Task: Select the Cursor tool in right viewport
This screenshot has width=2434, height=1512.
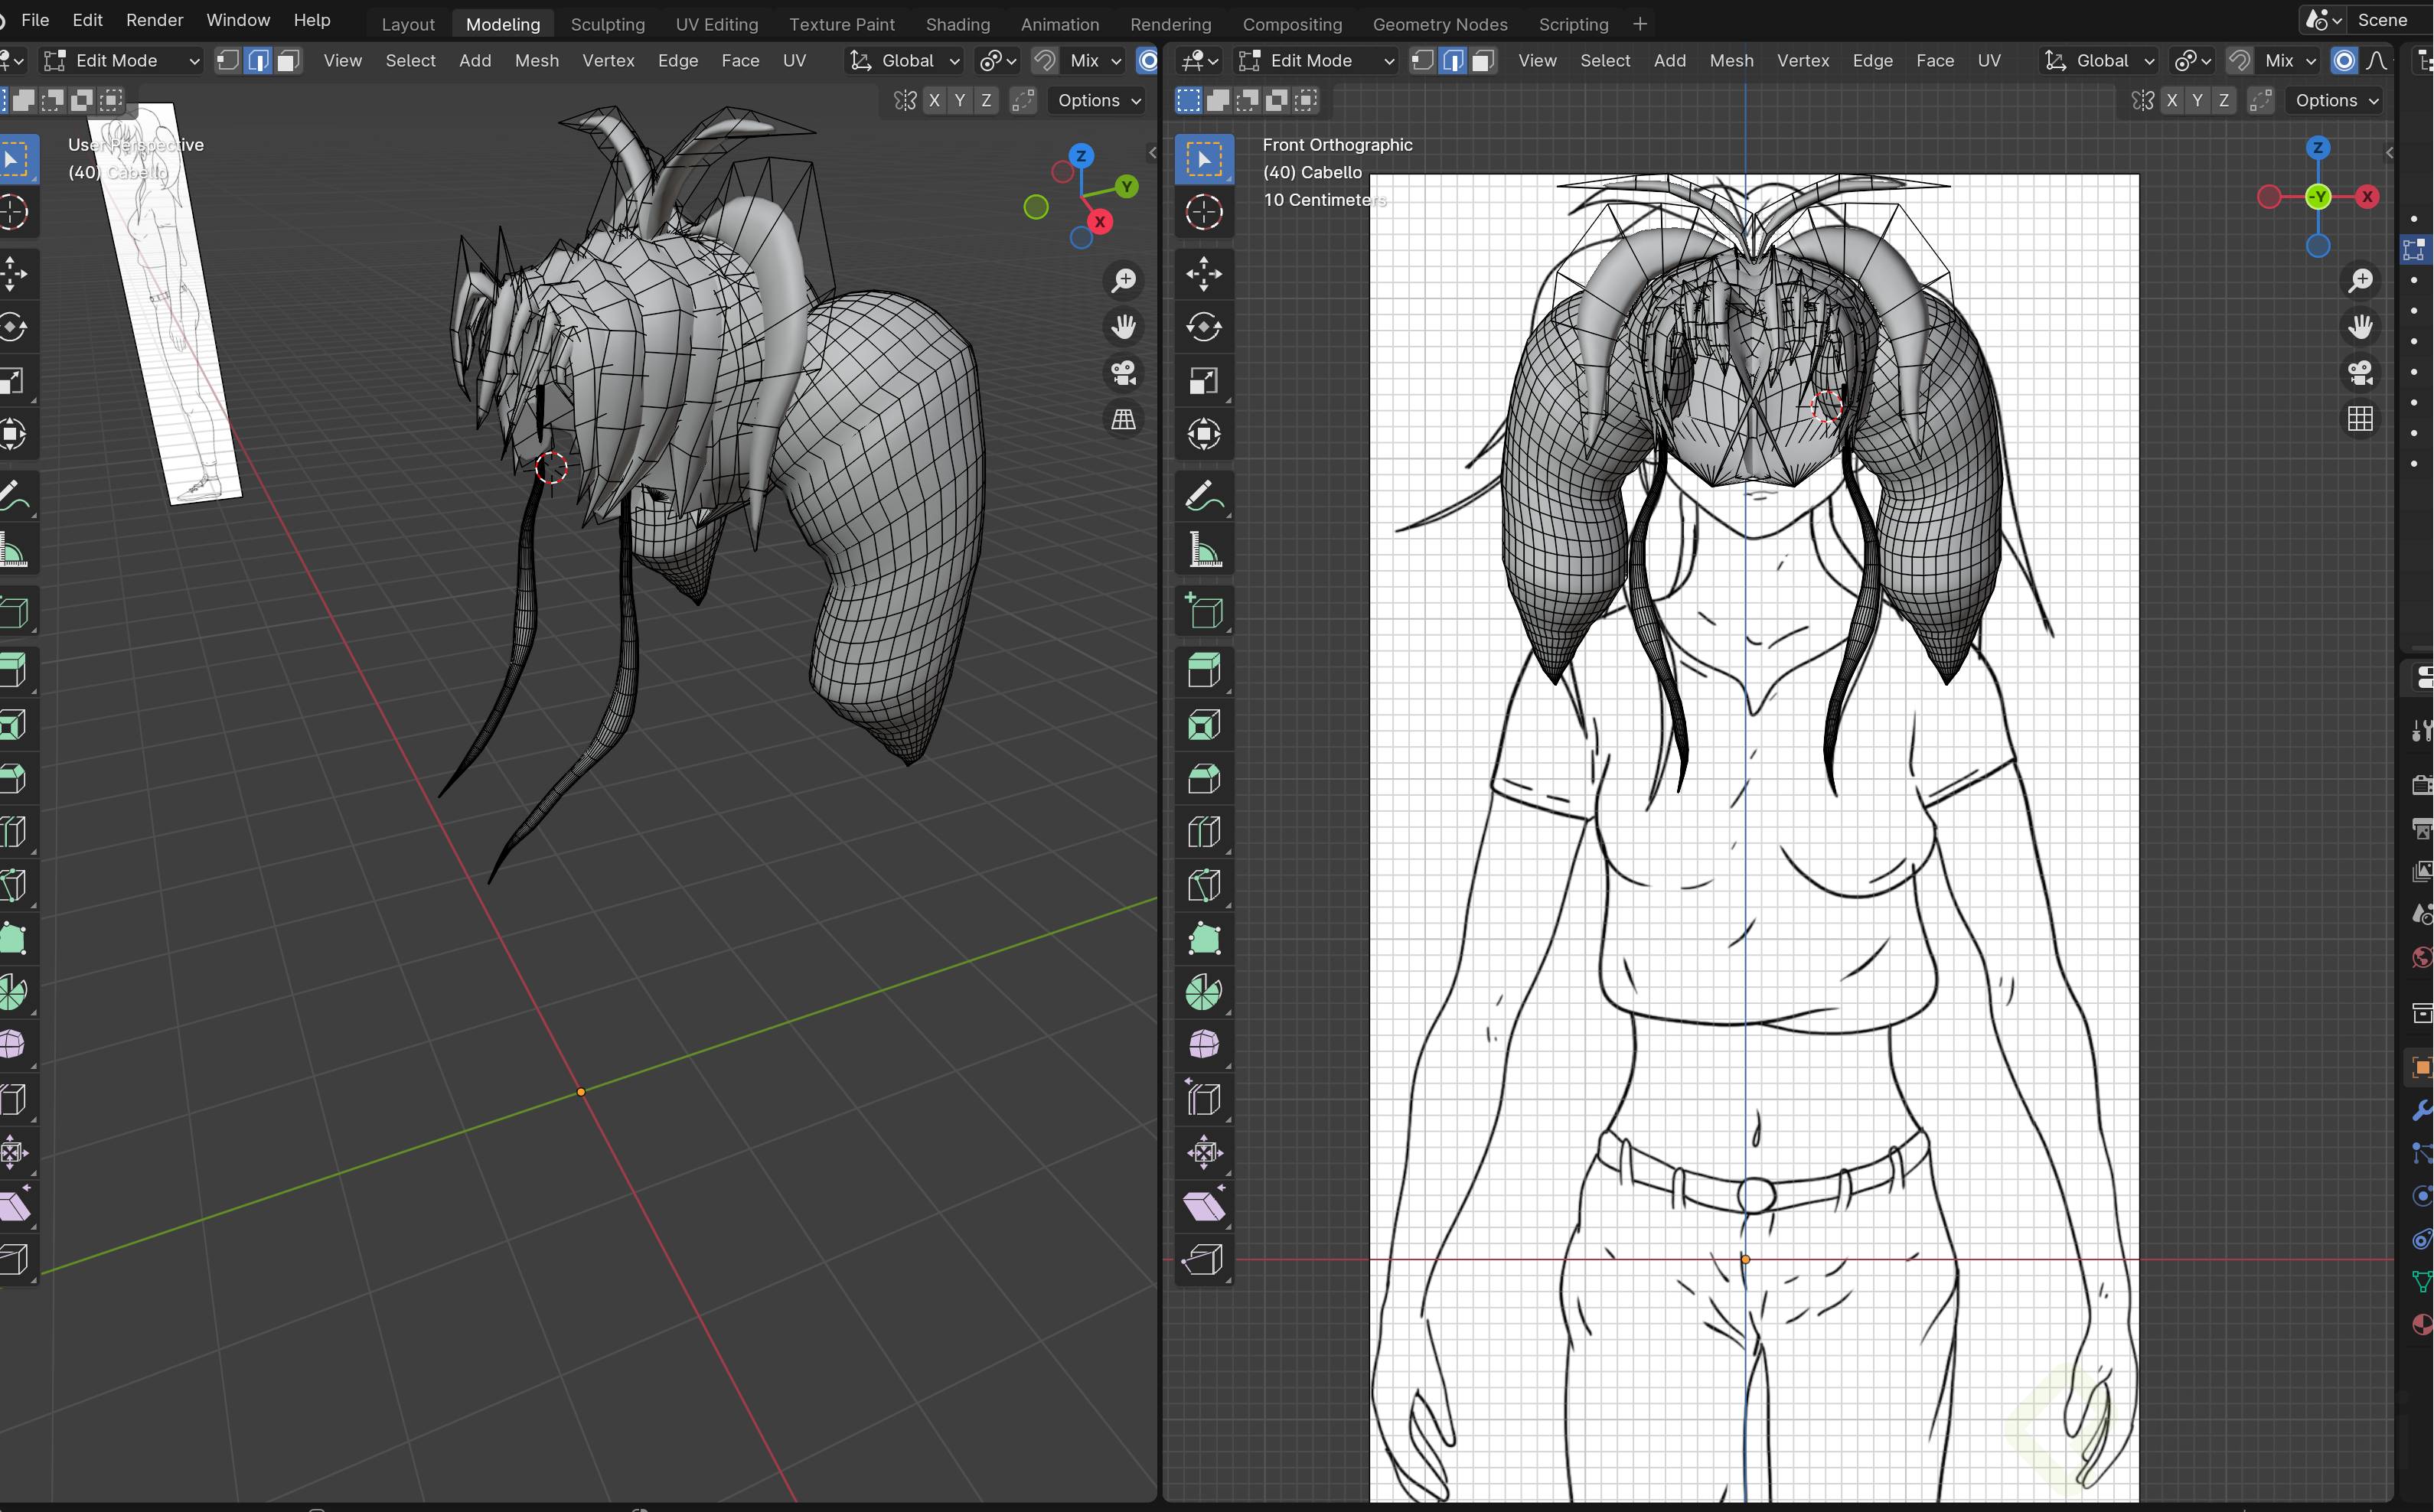Action: 1203,212
